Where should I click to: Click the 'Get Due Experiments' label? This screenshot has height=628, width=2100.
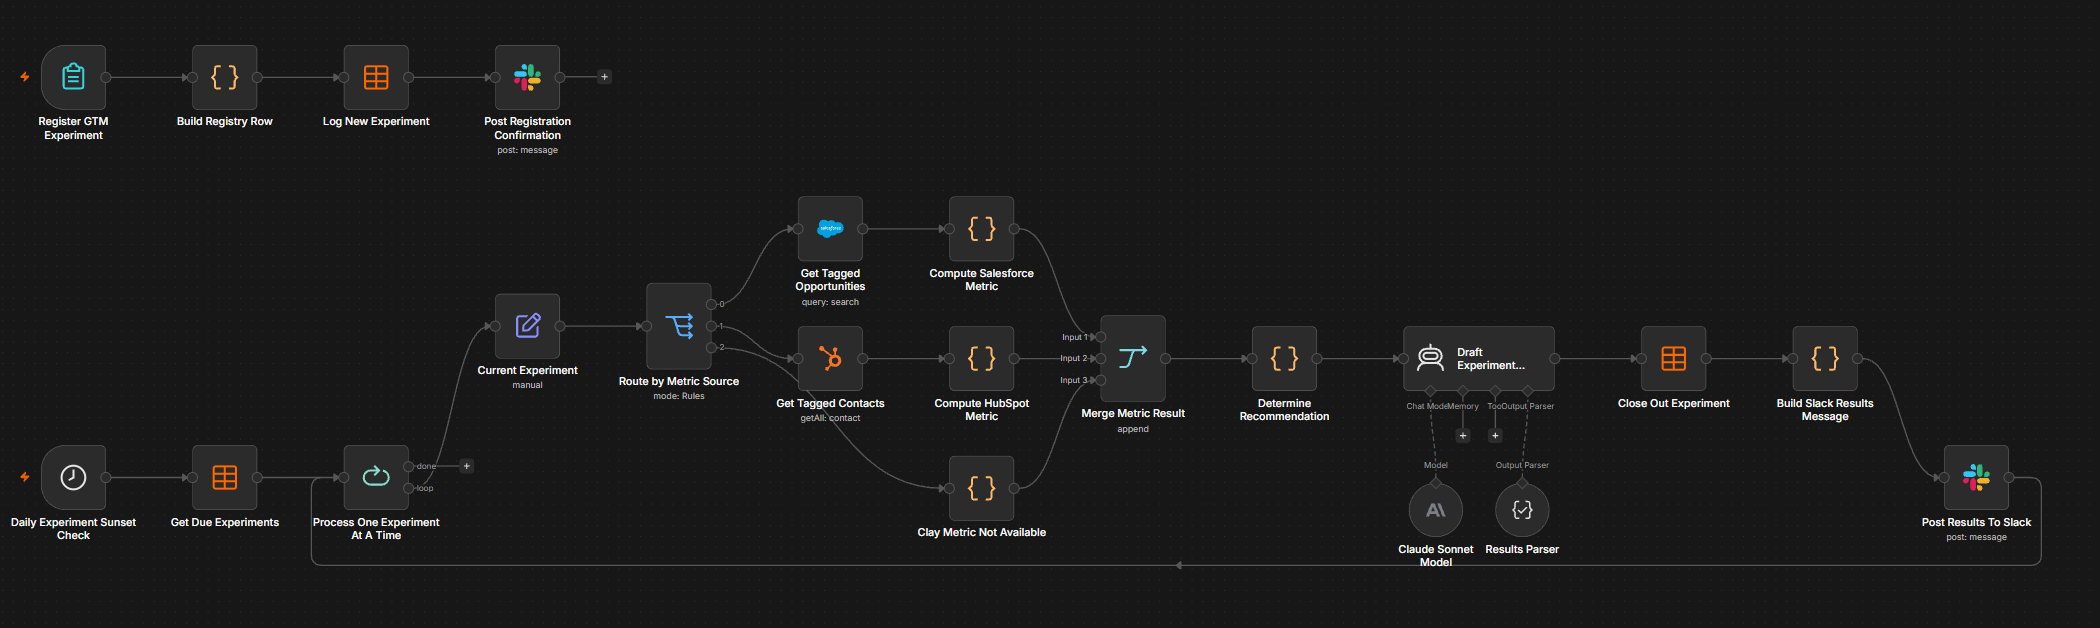click(x=225, y=522)
